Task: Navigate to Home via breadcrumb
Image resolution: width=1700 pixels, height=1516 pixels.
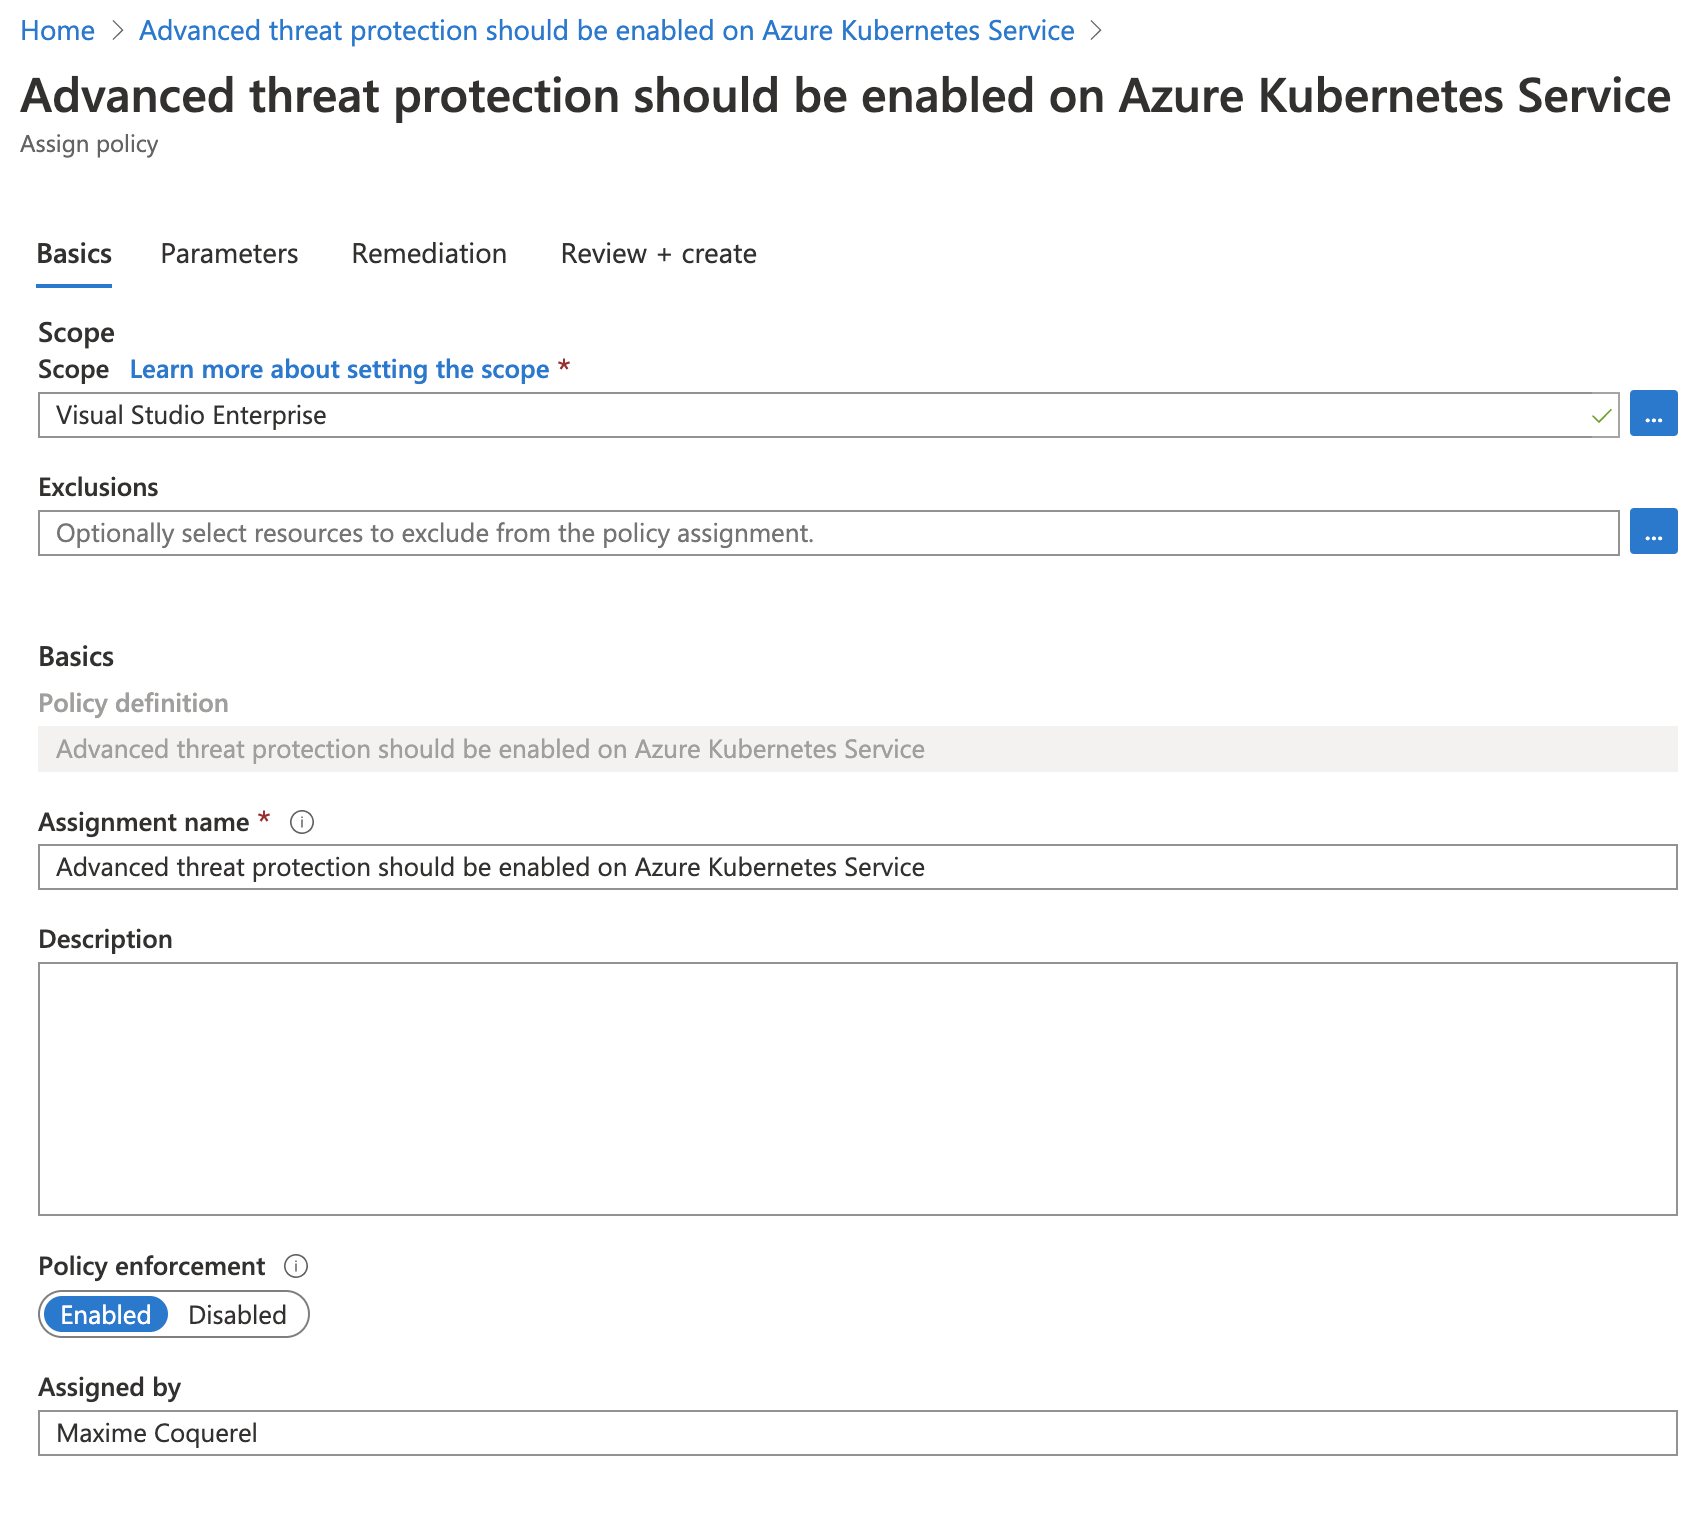Action: pyautogui.click(x=57, y=30)
